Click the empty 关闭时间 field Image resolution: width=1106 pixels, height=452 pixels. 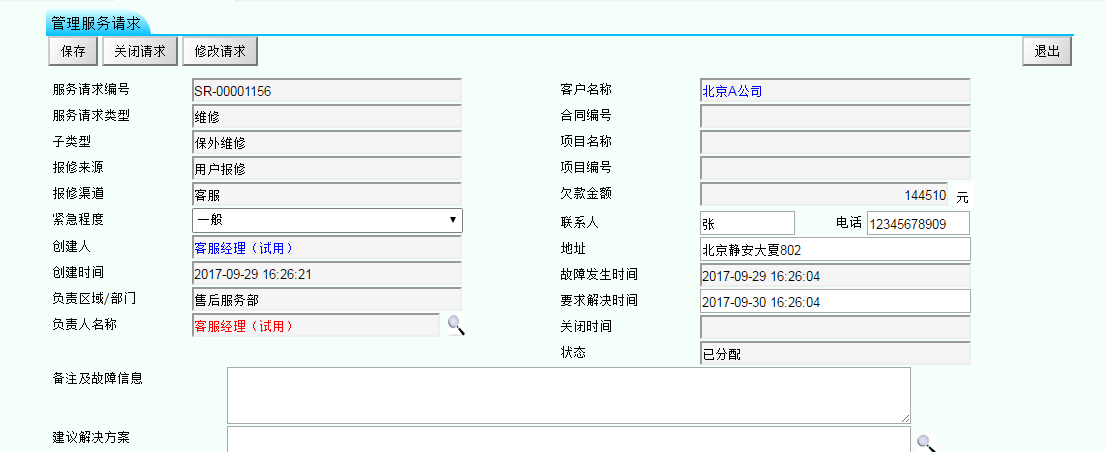[835, 328]
